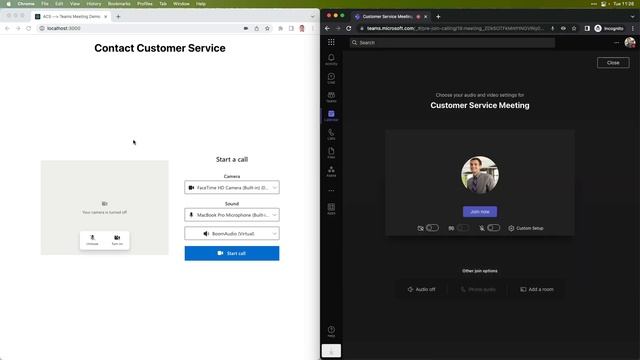Open Edit menu in menu bar
The image size is (640, 360).
coord(59,4)
